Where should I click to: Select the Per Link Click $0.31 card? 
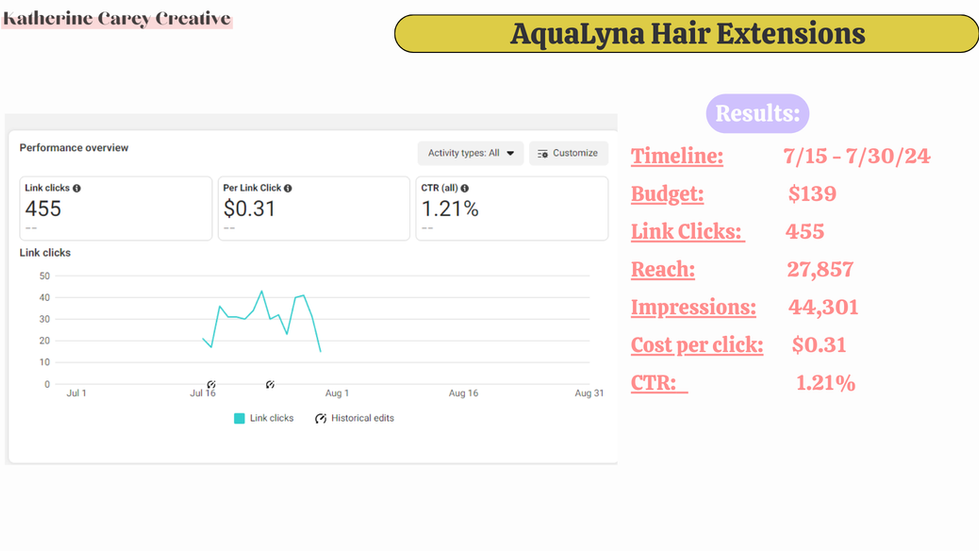[x=314, y=208]
